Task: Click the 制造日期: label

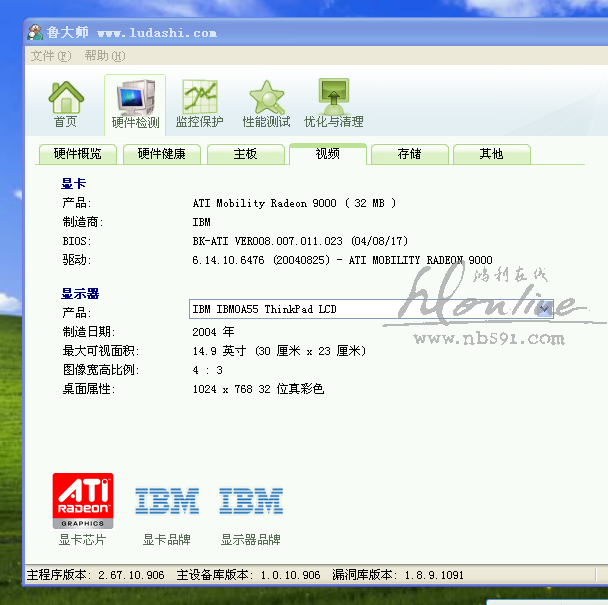Action: coord(89,332)
